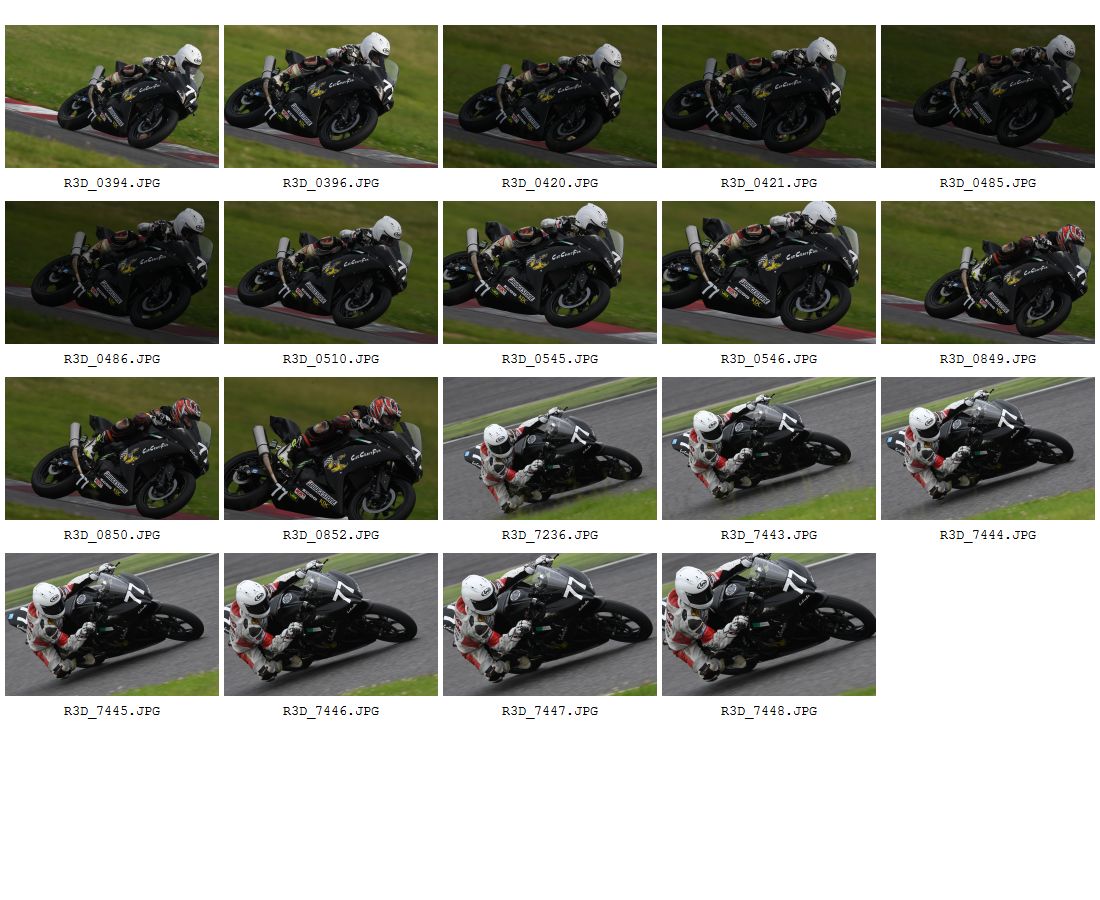
Task: Click the R3D_0486.JPG thumbnail
Action: (112, 273)
